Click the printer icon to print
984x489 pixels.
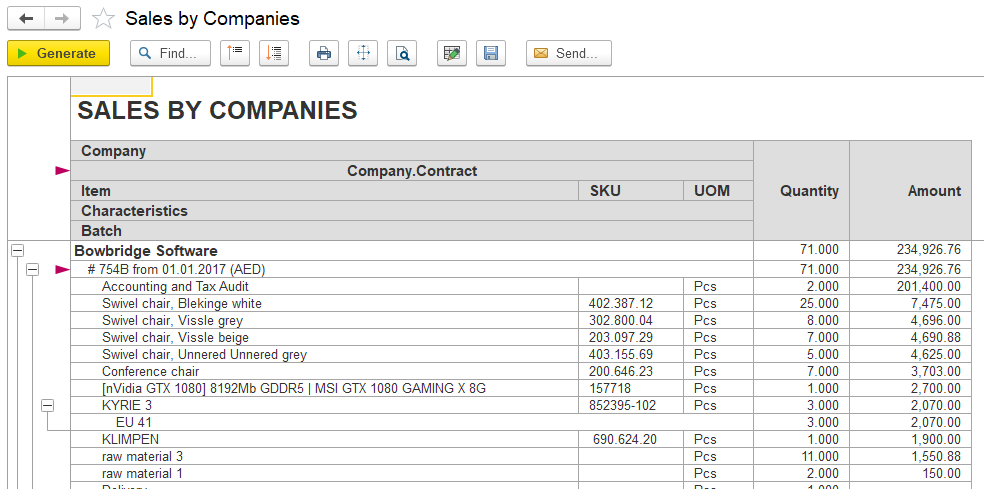click(324, 53)
